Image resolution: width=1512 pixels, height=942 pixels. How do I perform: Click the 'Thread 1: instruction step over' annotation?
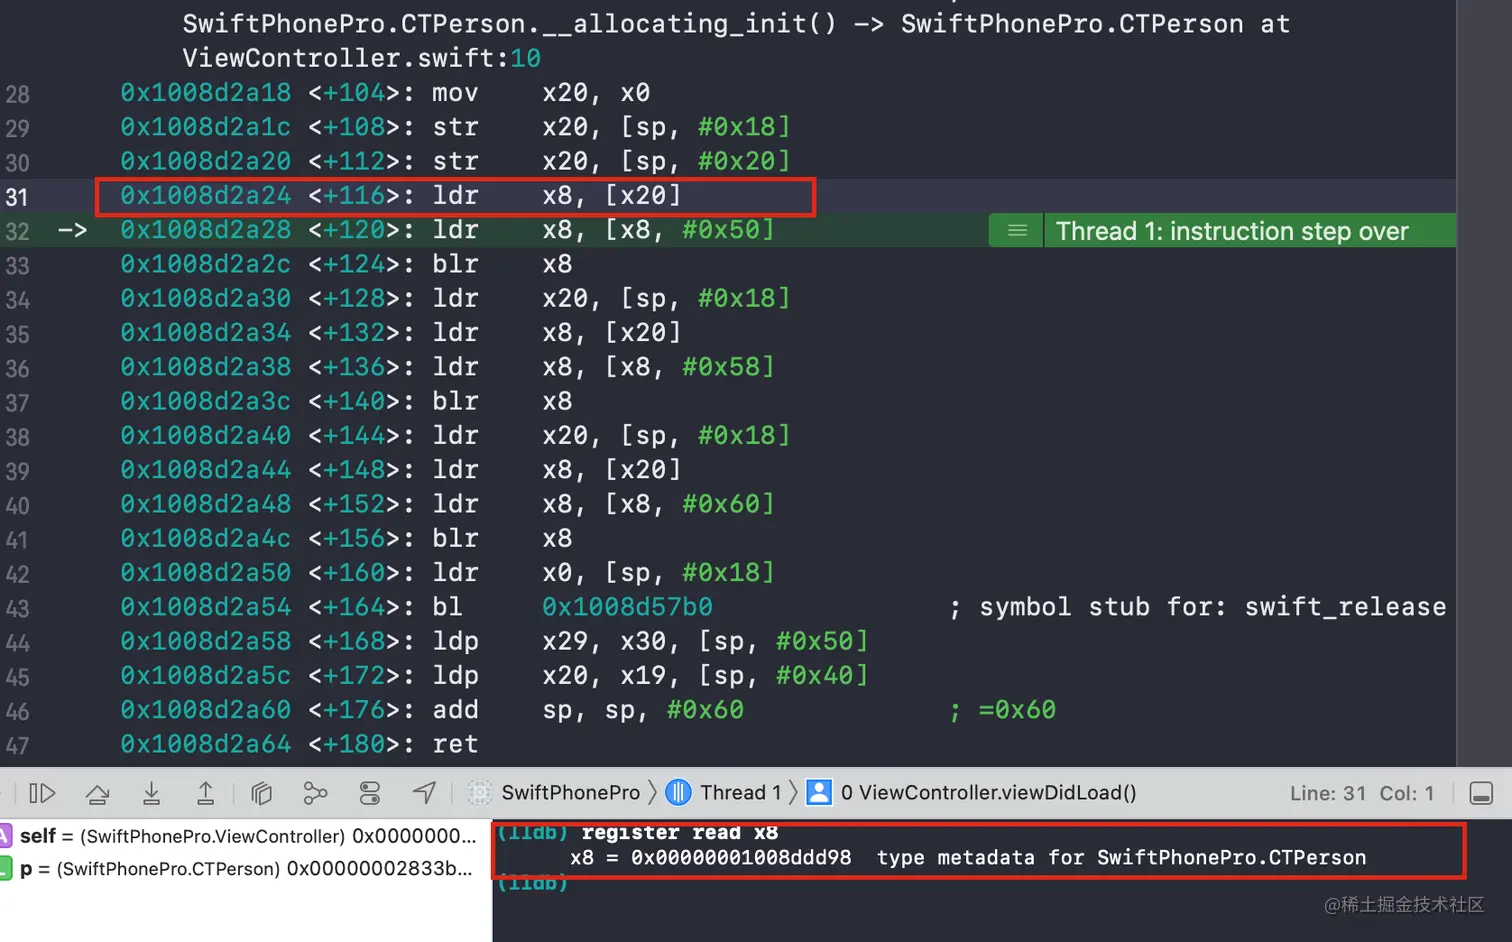(1232, 231)
